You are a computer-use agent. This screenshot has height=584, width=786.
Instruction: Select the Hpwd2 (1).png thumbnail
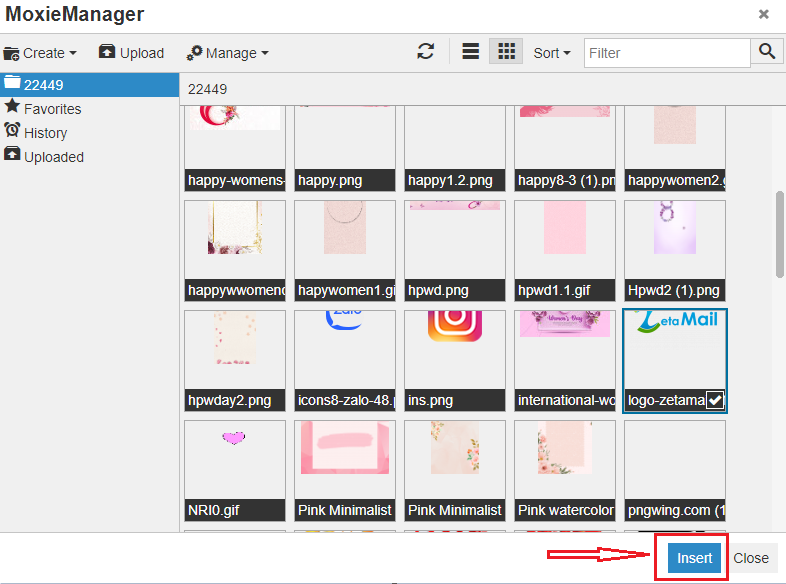[x=675, y=251]
